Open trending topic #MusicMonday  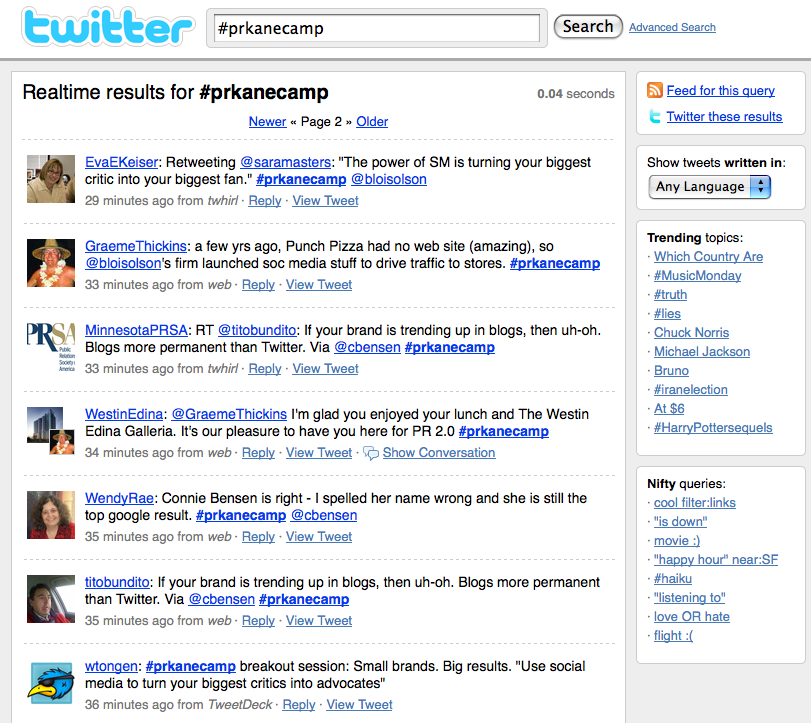pyautogui.click(x=697, y=276)
